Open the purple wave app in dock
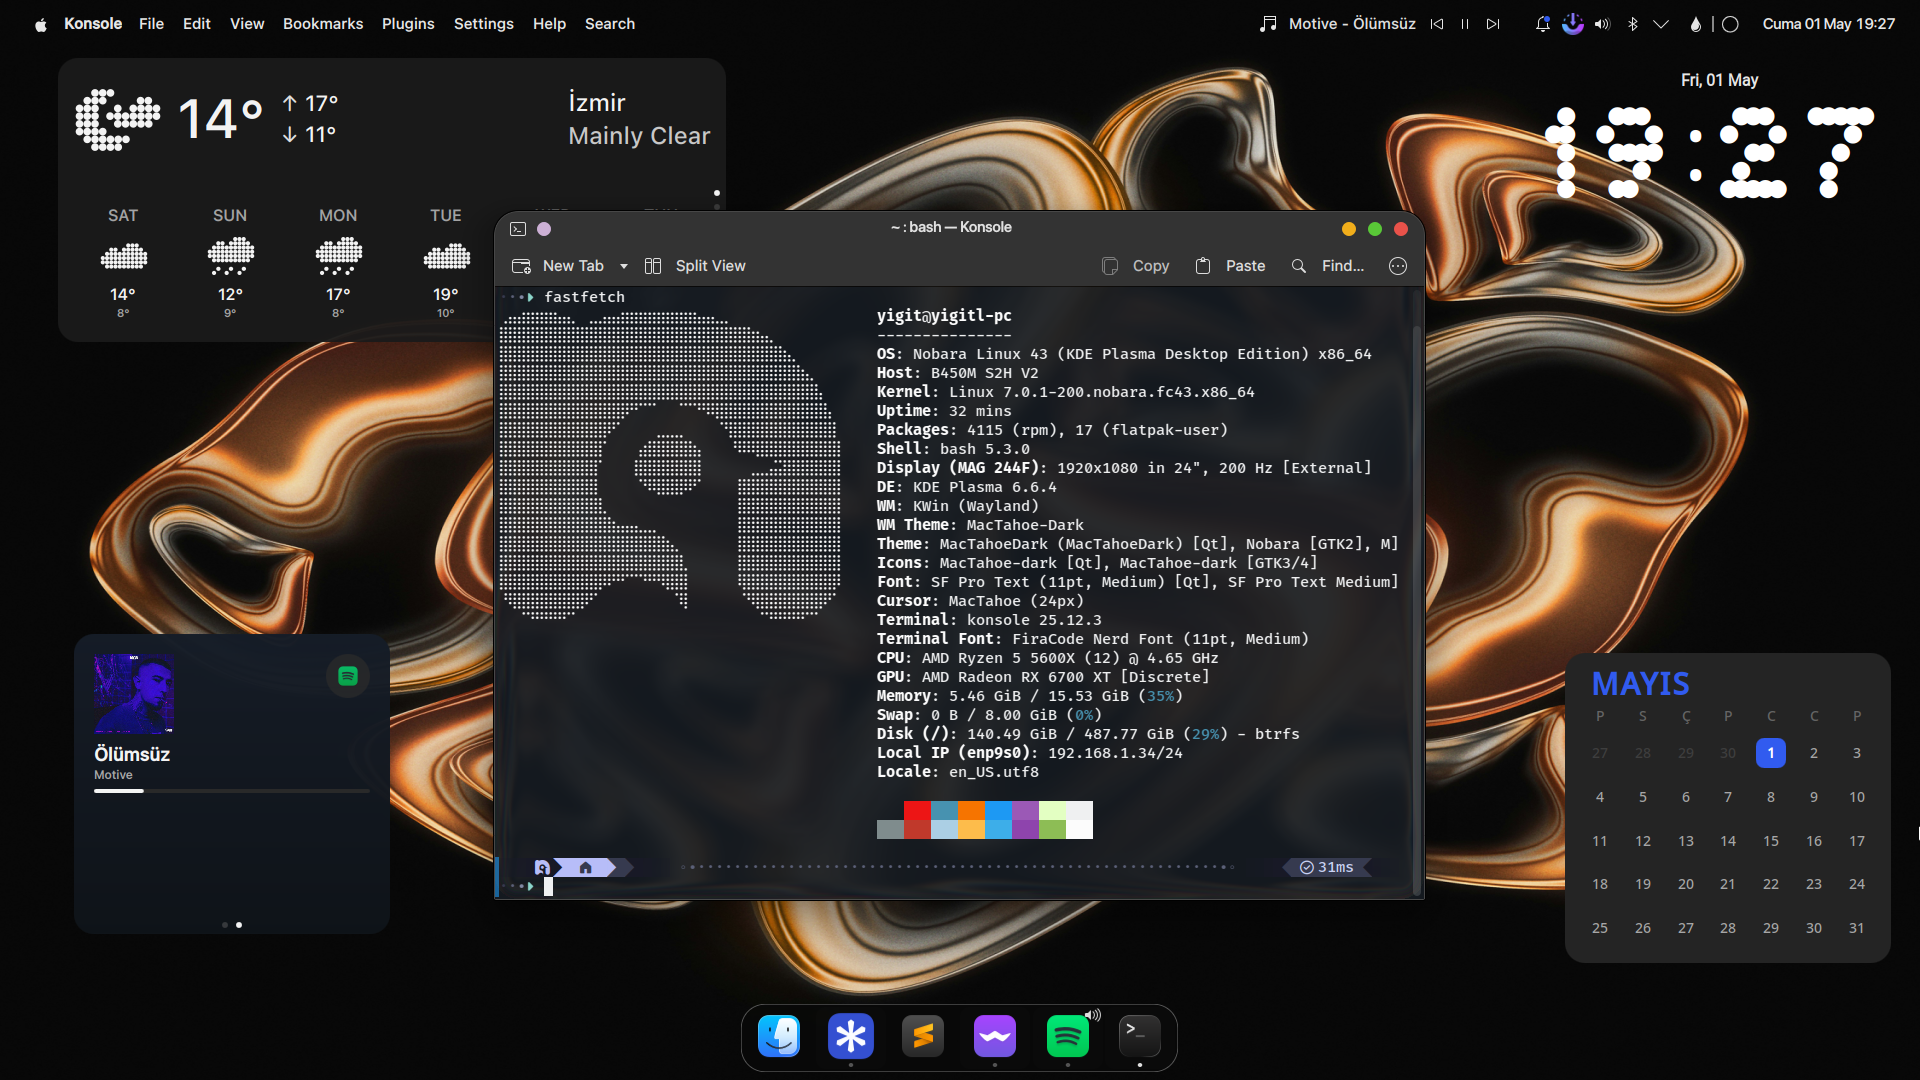This screenshot has height=1080, width=1920. (995, 1036)
